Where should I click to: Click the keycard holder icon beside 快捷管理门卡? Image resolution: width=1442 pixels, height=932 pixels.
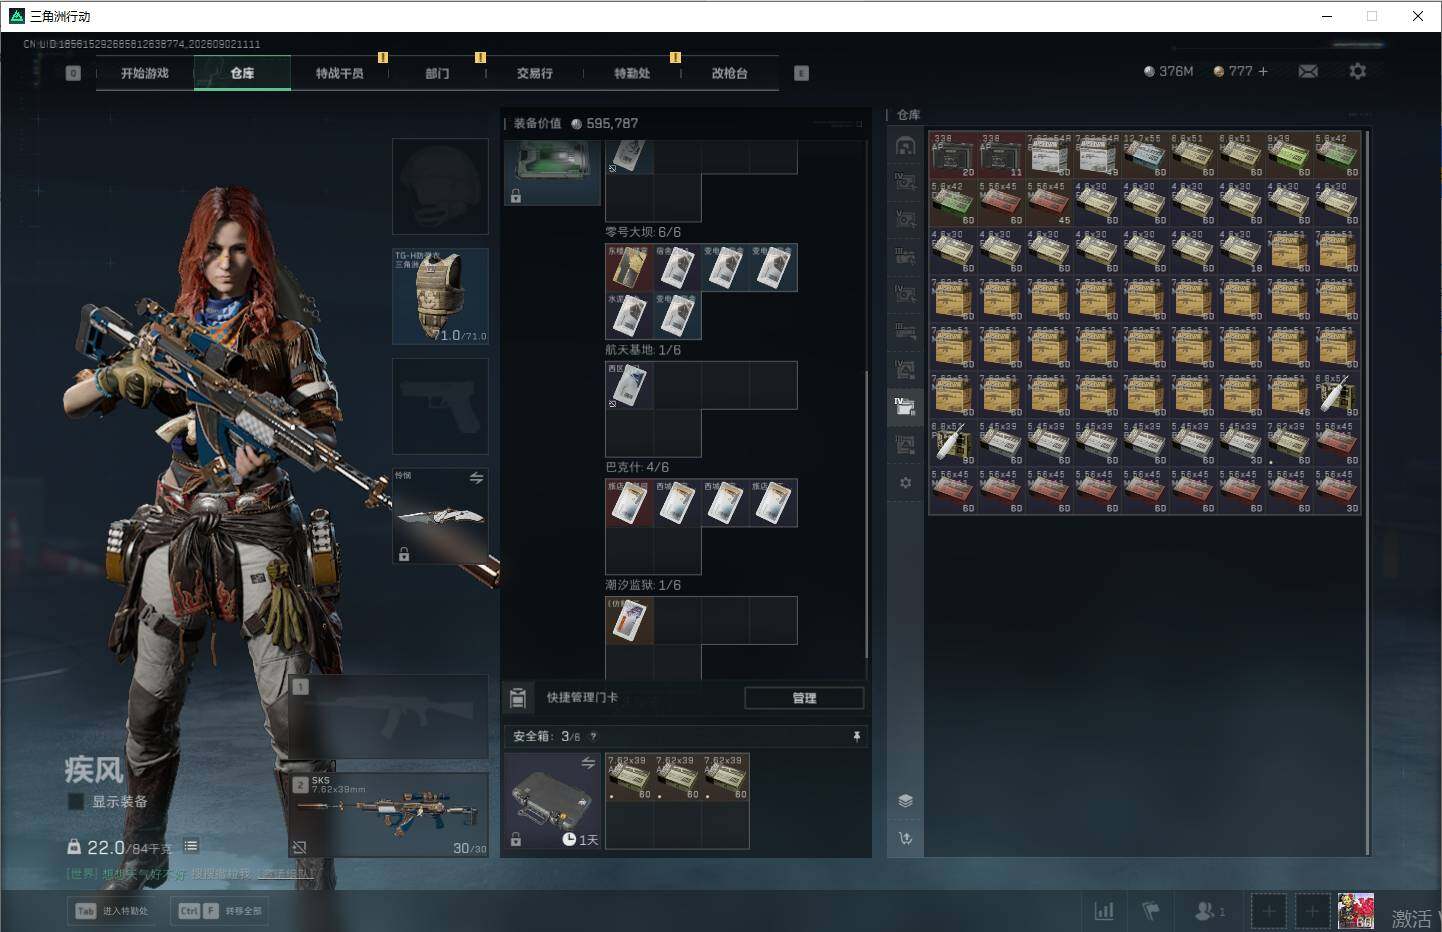[518, 697]
